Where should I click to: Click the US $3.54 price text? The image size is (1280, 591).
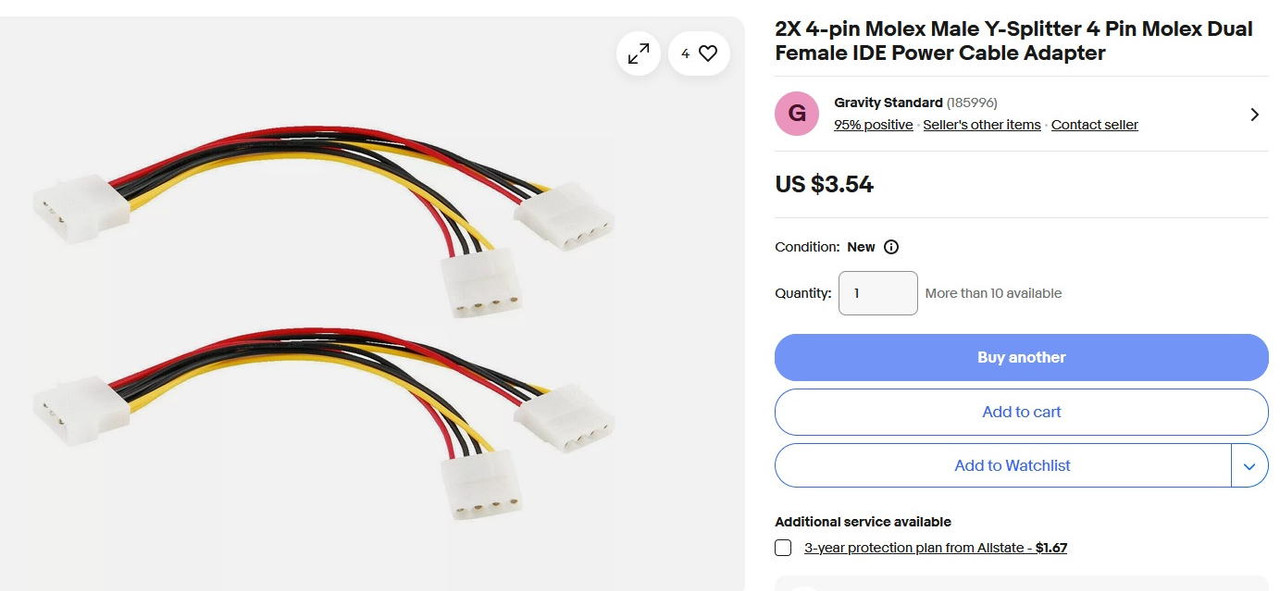pyautogui.click(x=824, y=185)
